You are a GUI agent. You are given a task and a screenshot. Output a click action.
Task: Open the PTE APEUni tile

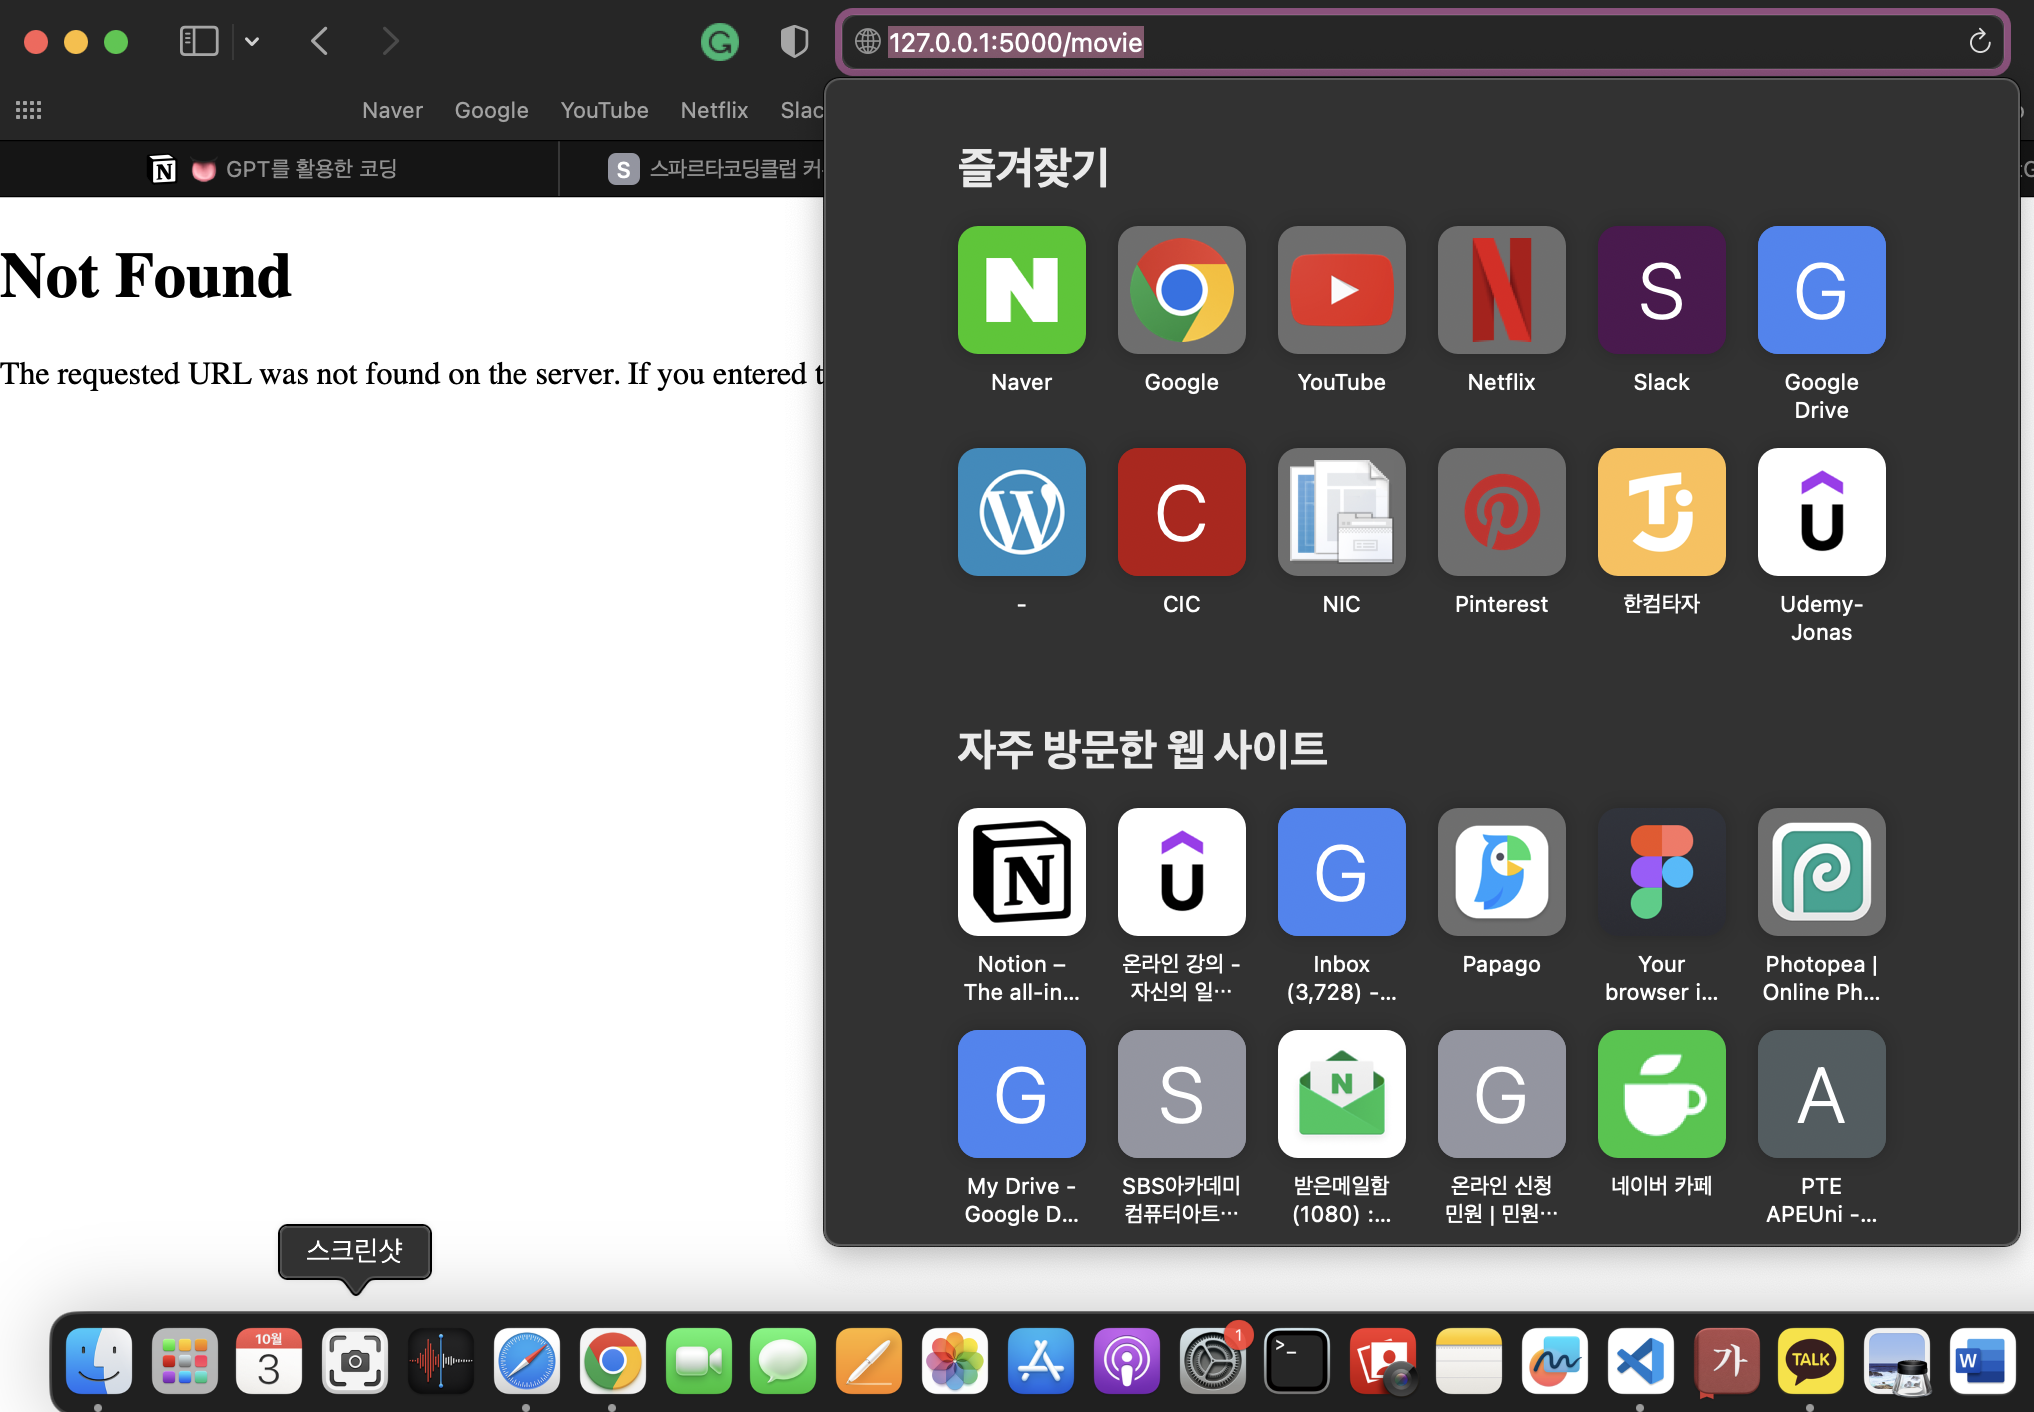click(1821, 1094)
